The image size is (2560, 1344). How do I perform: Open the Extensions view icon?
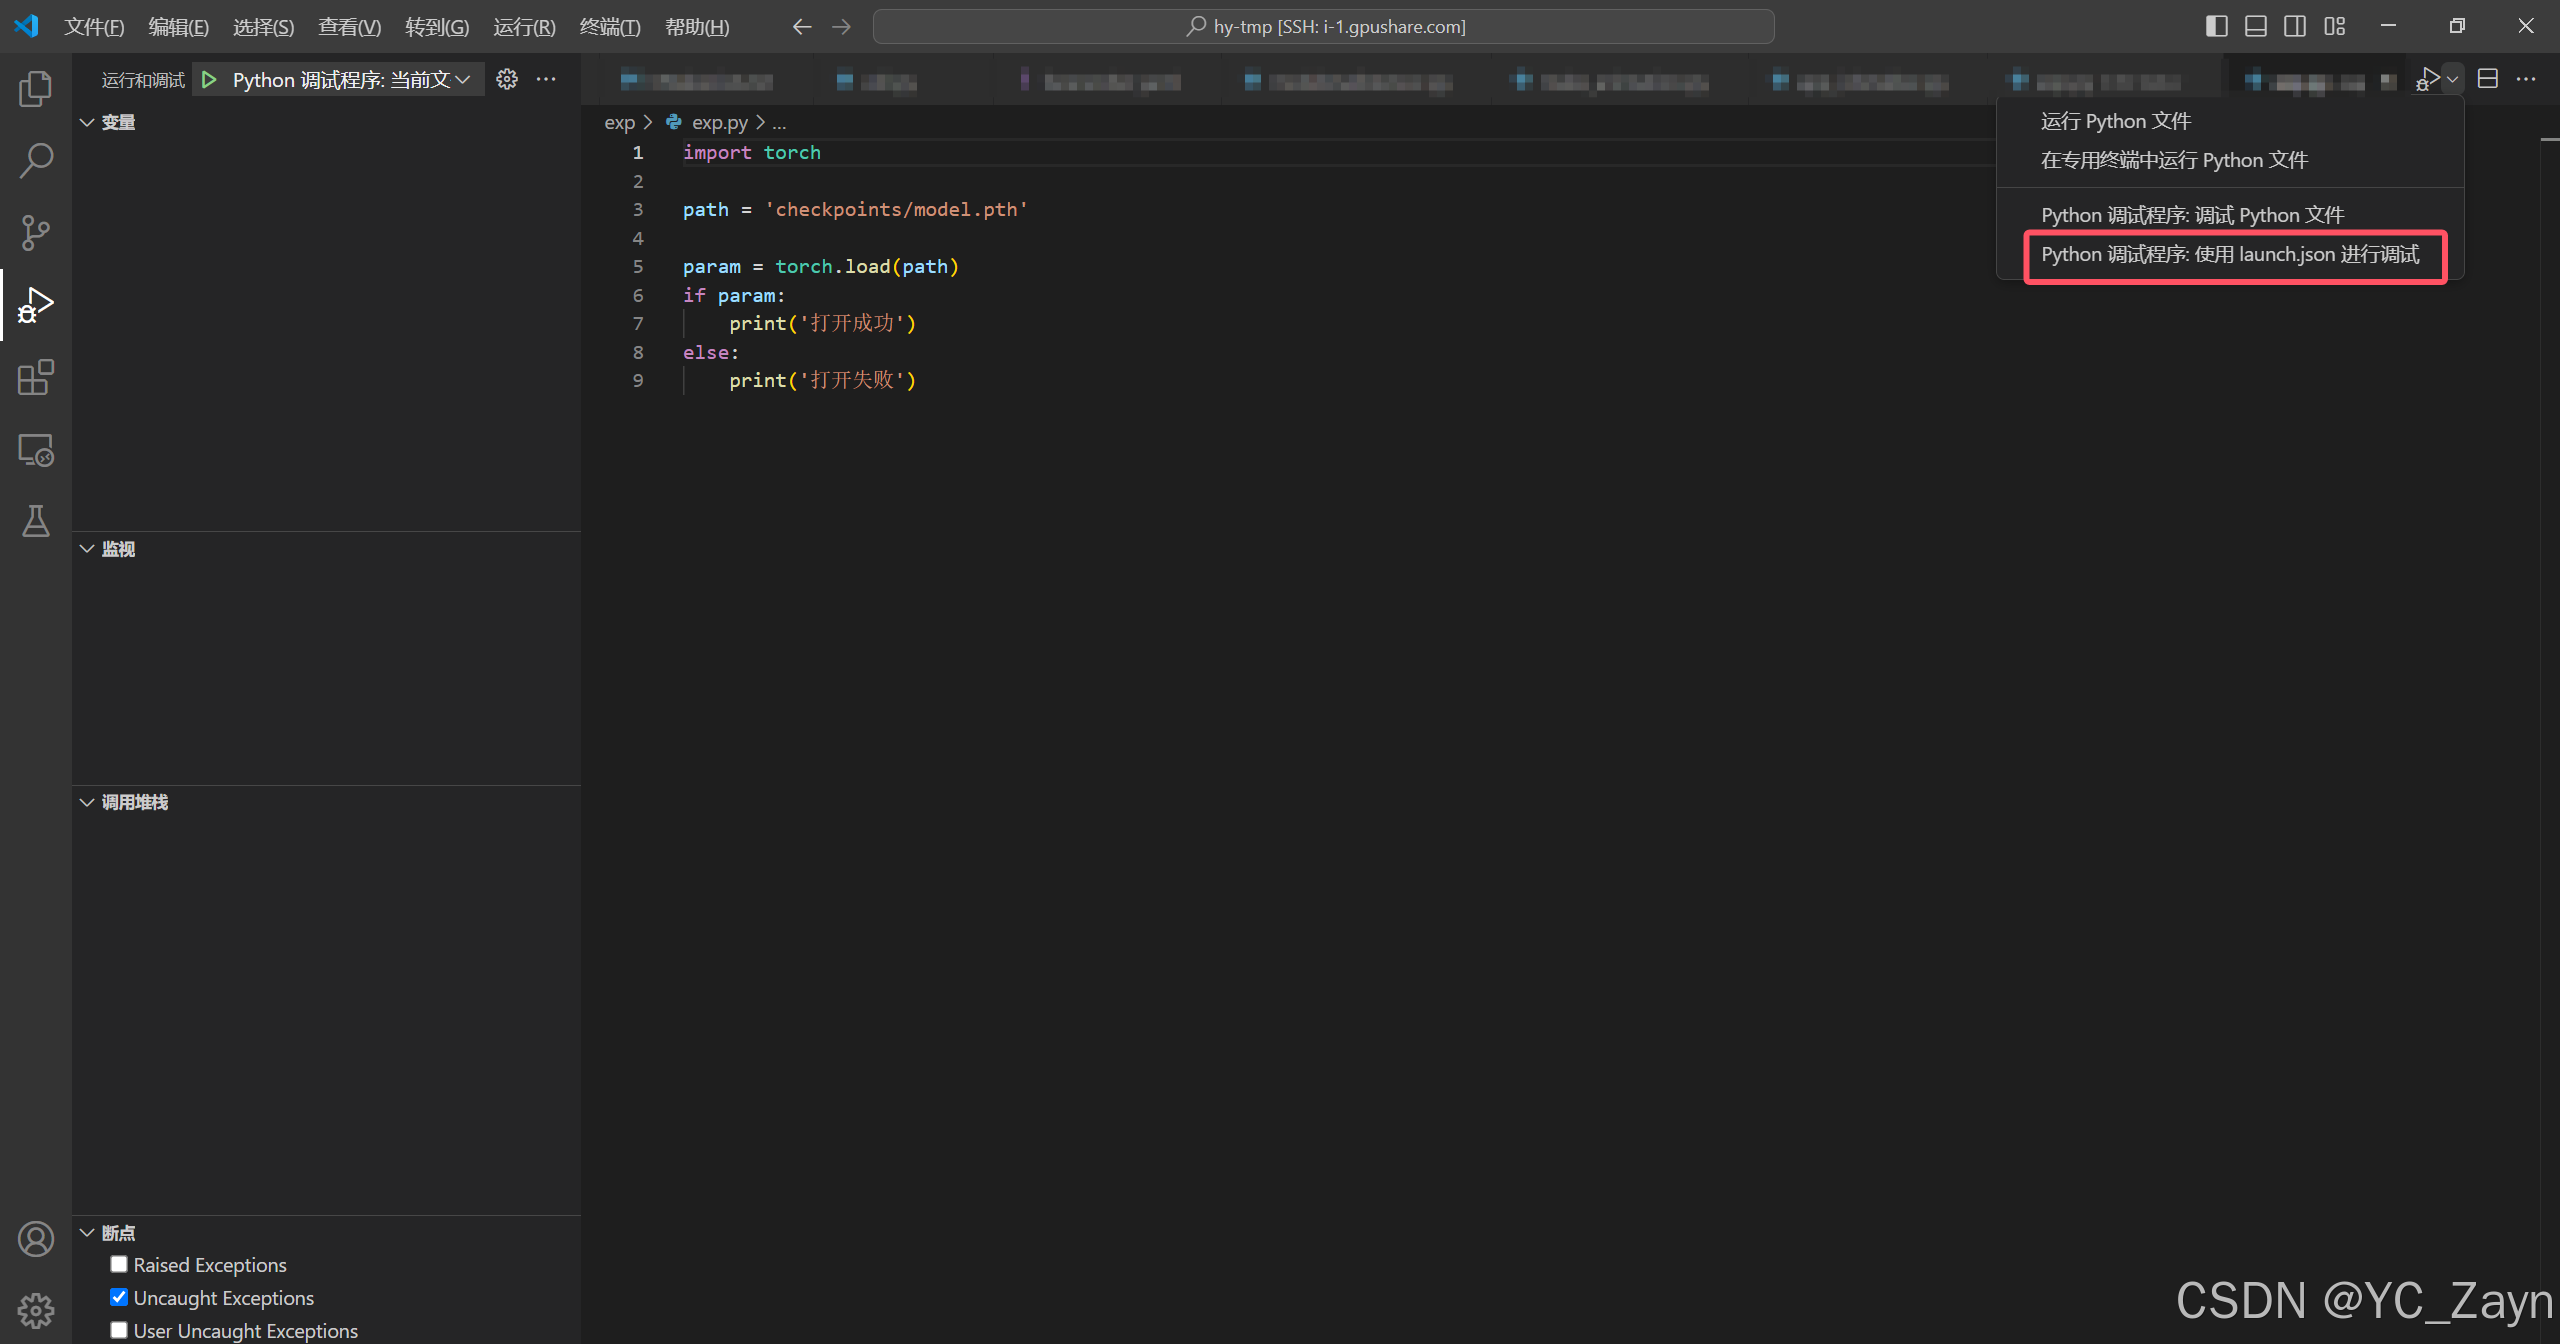point(36,377)
